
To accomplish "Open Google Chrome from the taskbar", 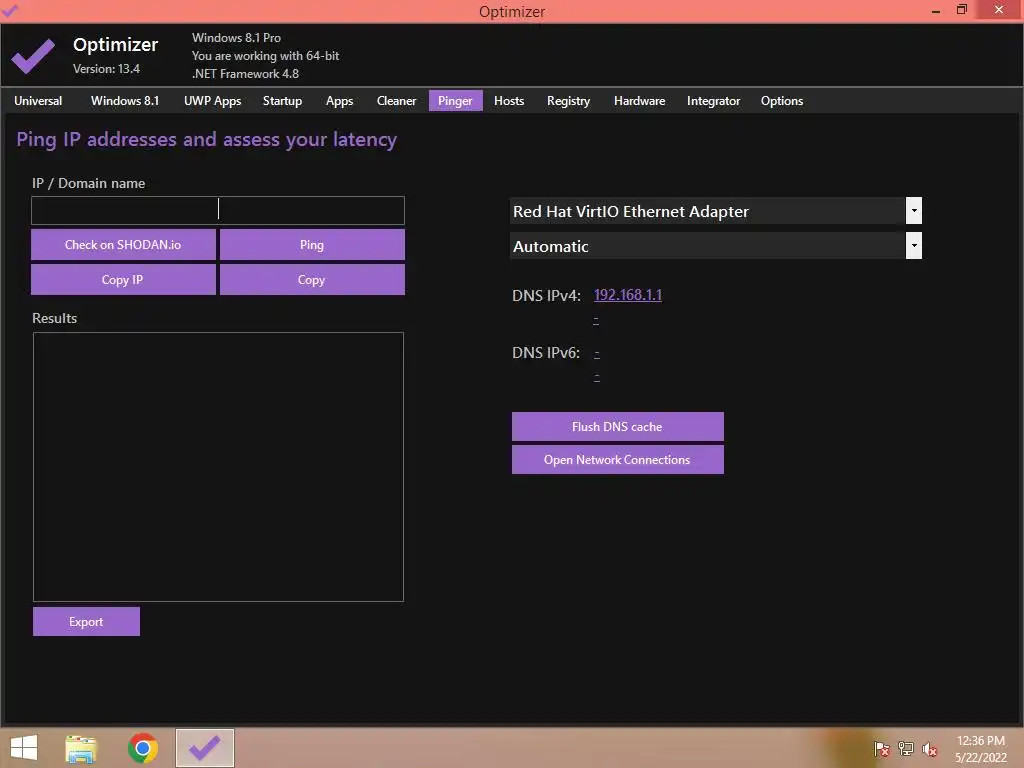I will click(143, 748).
